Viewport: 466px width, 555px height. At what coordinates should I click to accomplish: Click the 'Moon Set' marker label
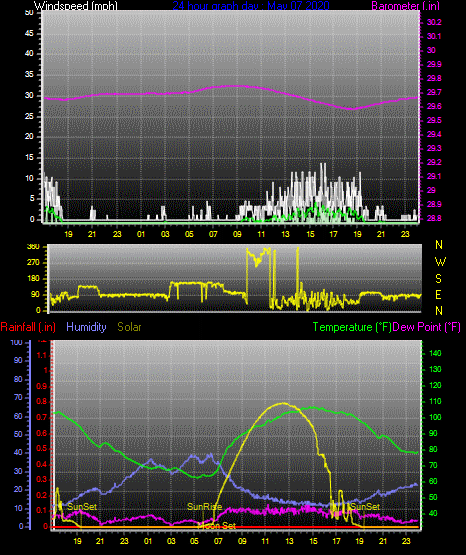click(217, 526)
